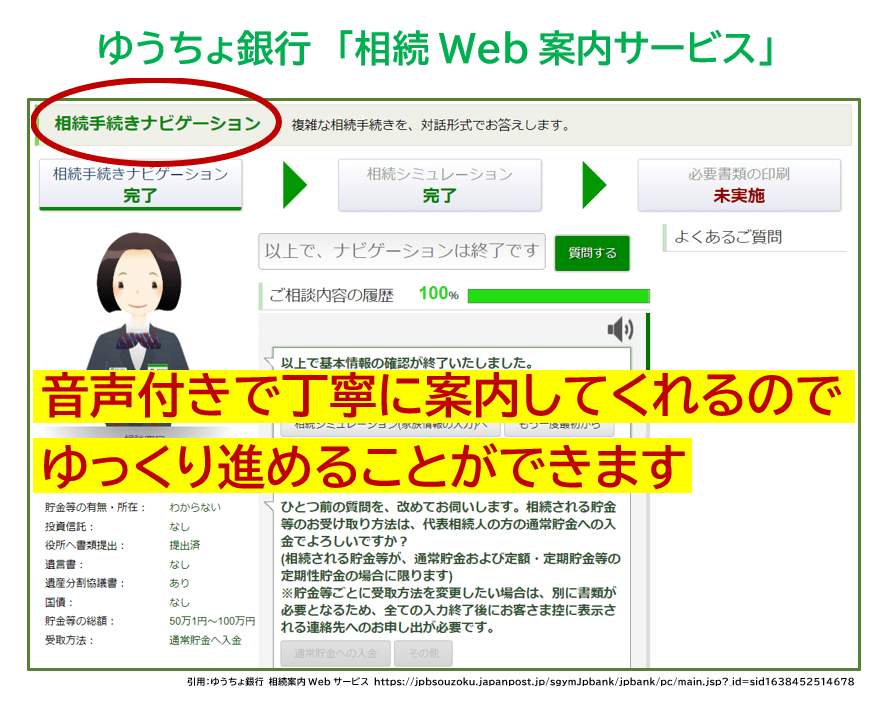
Task: Open the よくあるご質問 section
Action: pyautogui.click(x=728, y=237)
